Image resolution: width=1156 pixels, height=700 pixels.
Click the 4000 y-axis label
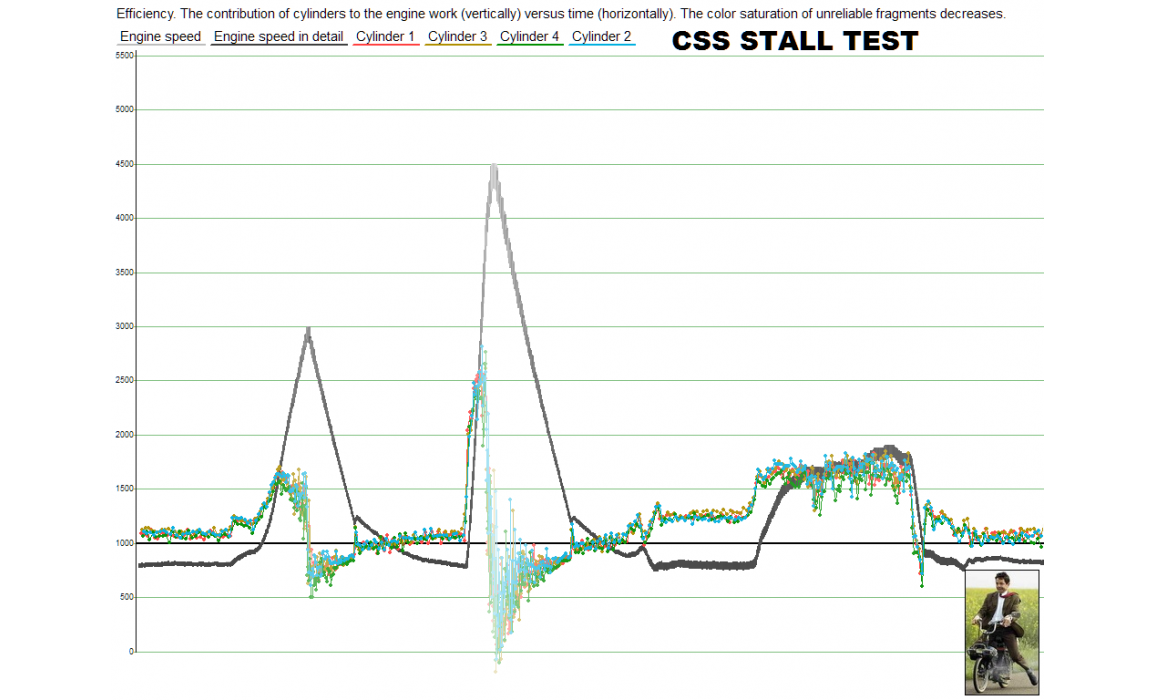(124, 218)
